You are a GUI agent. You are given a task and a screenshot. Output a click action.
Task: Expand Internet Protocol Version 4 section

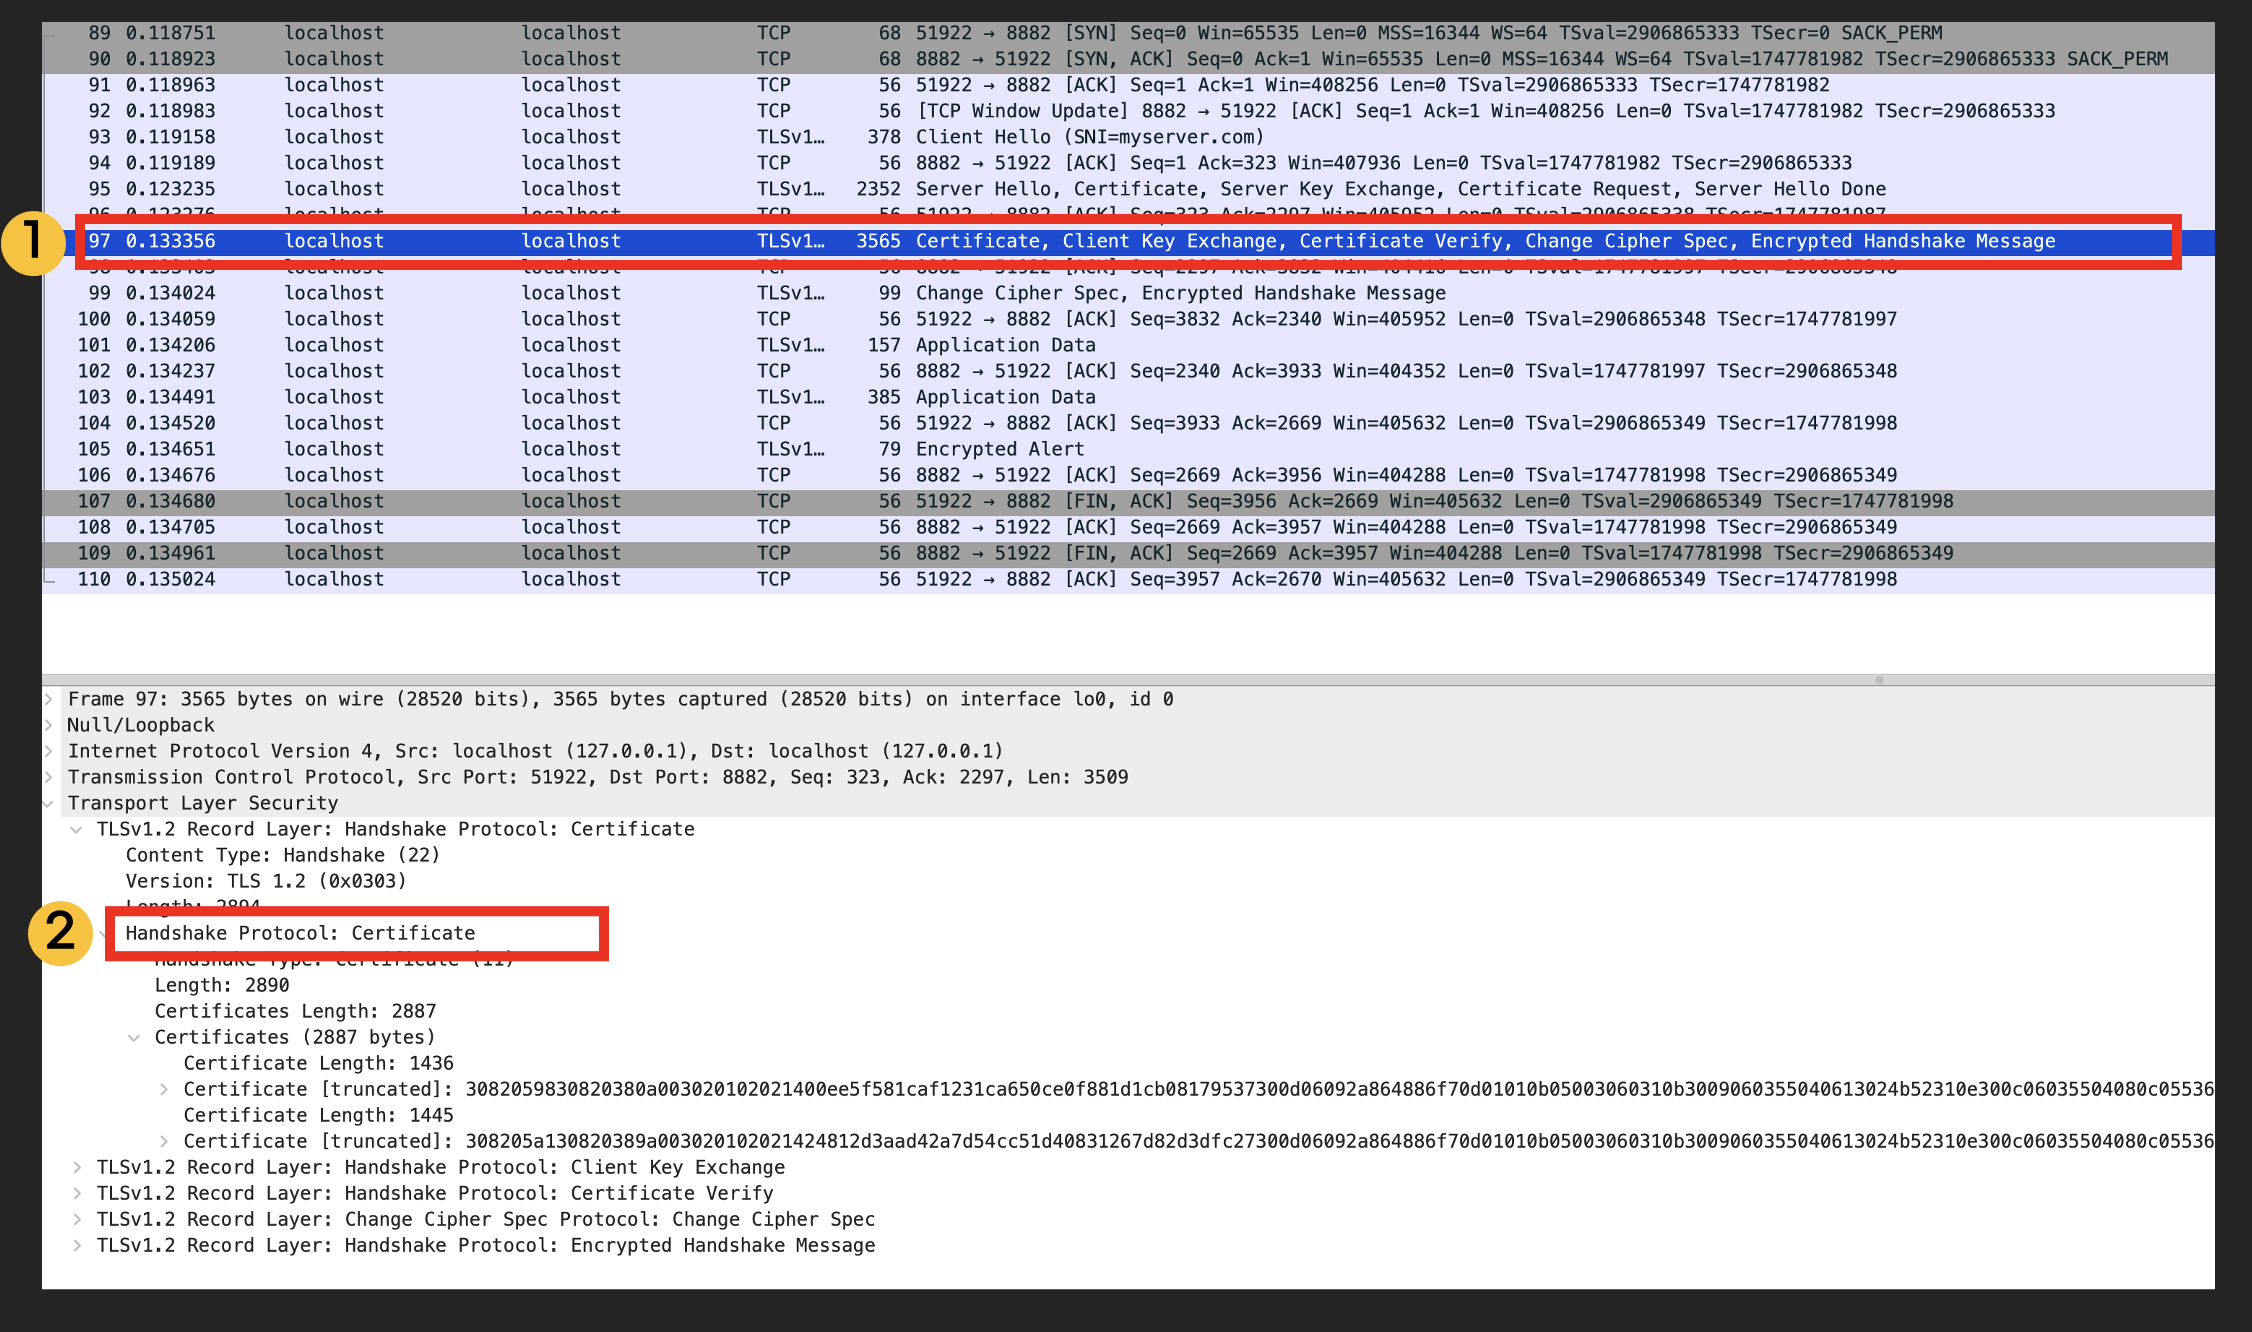pos(48,751)
